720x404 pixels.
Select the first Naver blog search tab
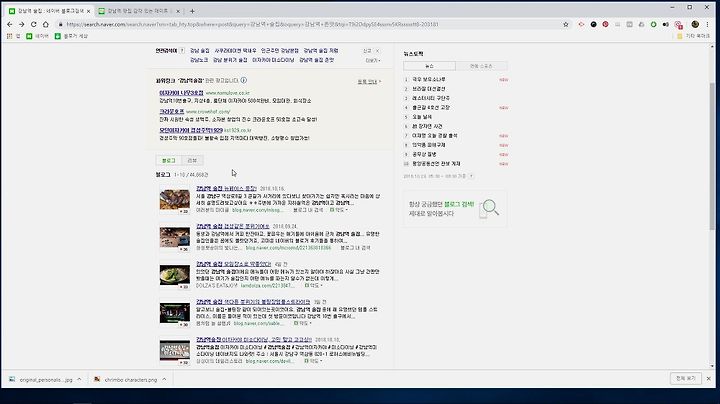pyautogui.click(x=50, y=11)
